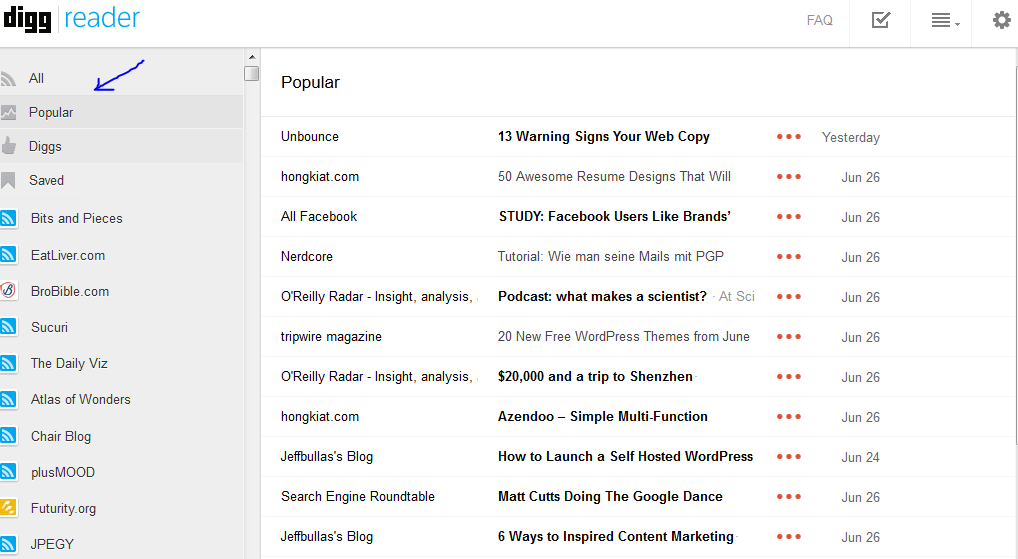Click the BroBible.com favicon
Screen dimensions: 1018x559
[8, 290]
